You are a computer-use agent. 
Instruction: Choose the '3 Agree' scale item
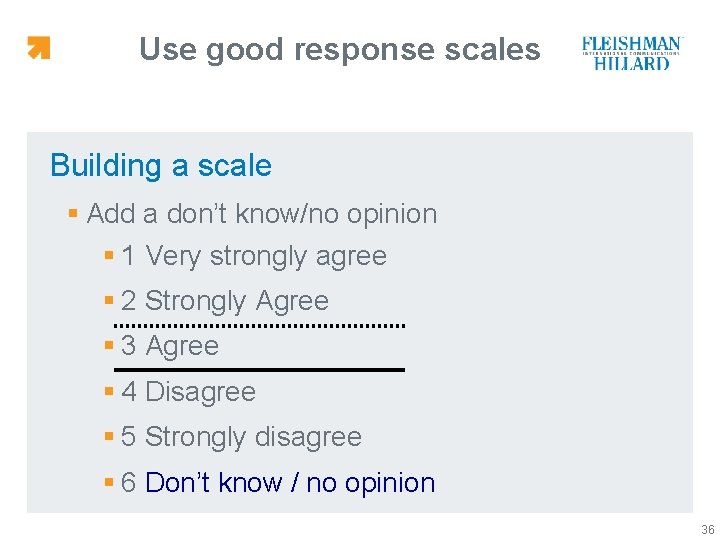pyautogui.click(x=169, y=346)
